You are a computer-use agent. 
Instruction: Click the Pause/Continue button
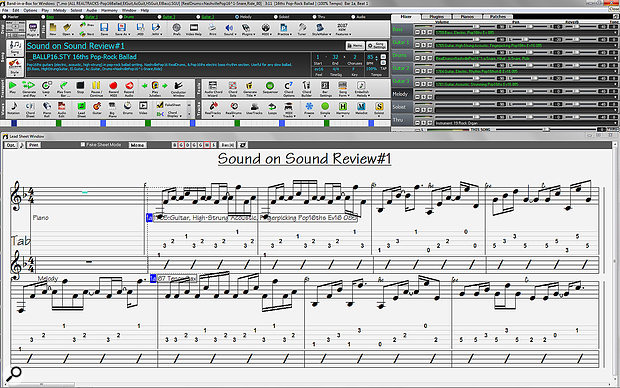(x=96, y=87)
